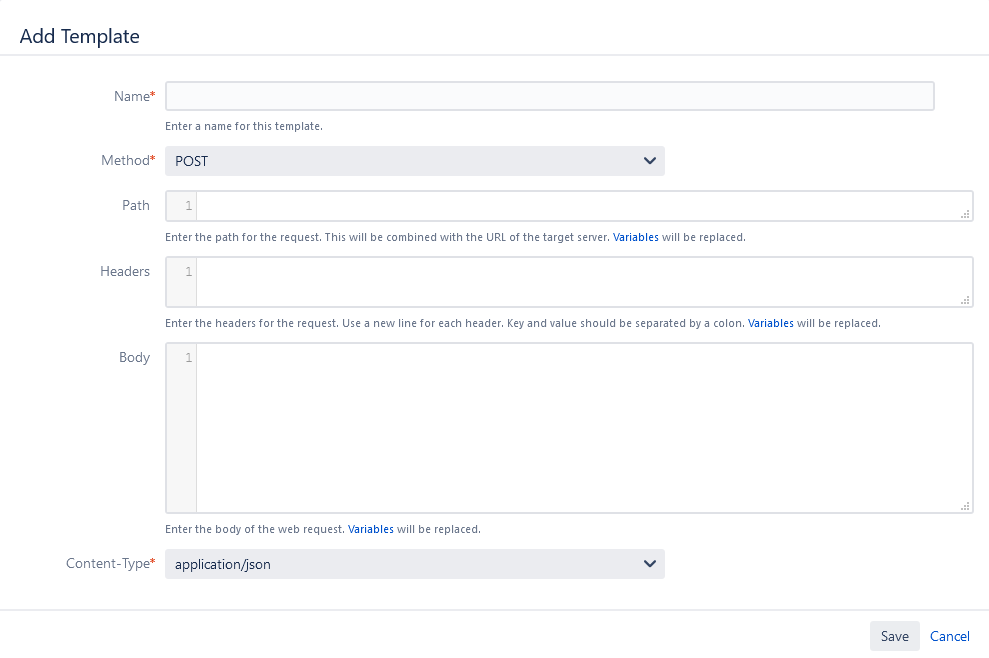Viewport: 989px width, 658px height.
Task: Open the Method dropdown showing POST
Action: (x=414, y=161)
